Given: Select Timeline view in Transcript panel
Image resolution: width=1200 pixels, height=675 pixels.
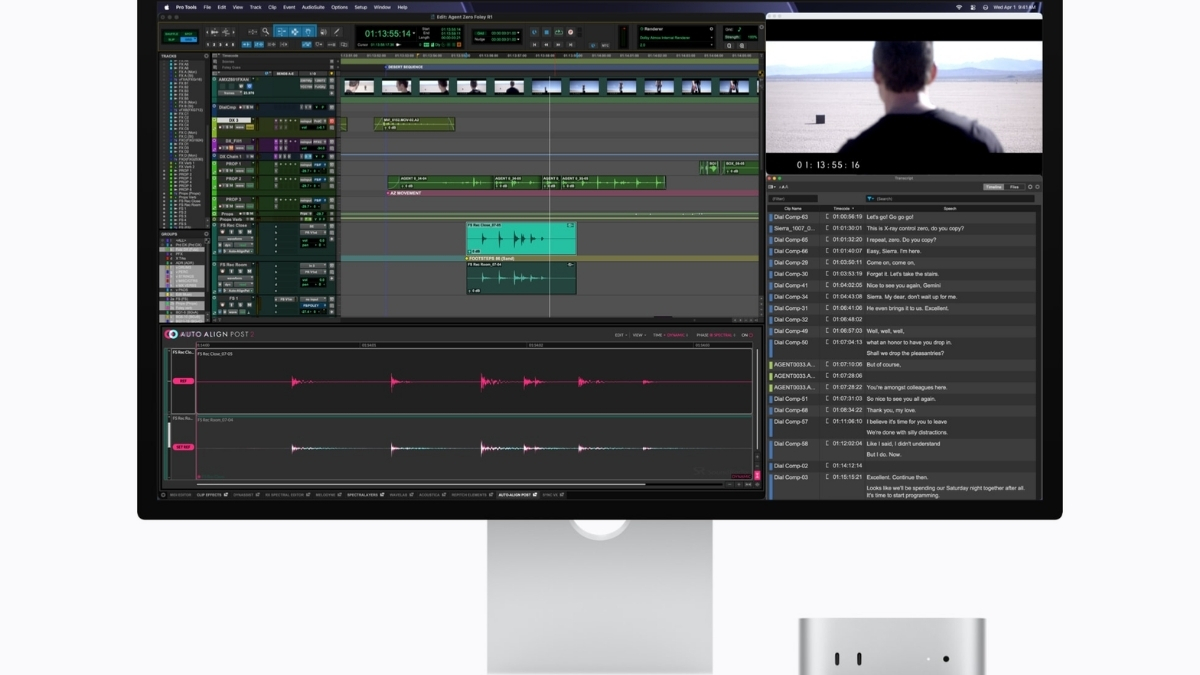Looking at the screenshot, I should (995, 187).
